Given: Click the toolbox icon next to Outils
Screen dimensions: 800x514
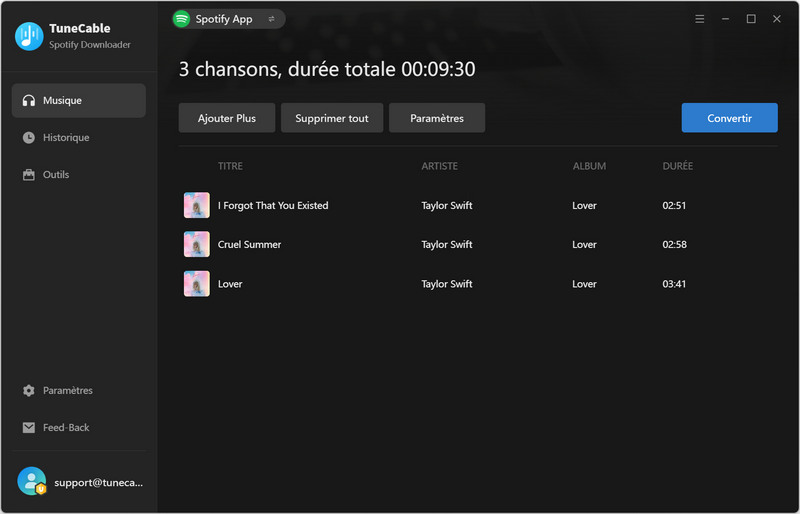Looking at the screenshot, I should (x=29, y=175).
